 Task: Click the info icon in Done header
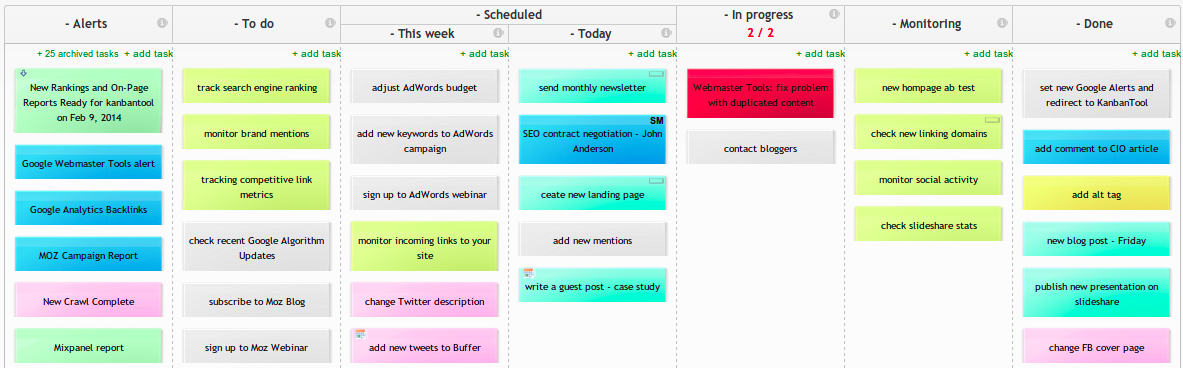point(1170,23)
